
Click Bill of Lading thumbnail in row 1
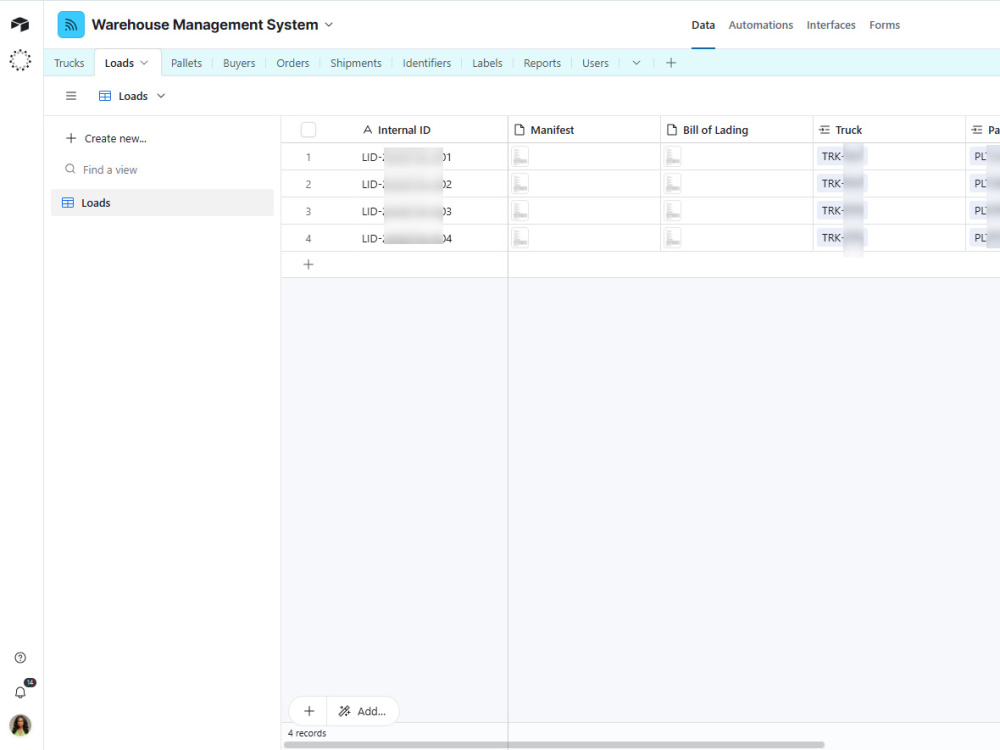point(673,156)
